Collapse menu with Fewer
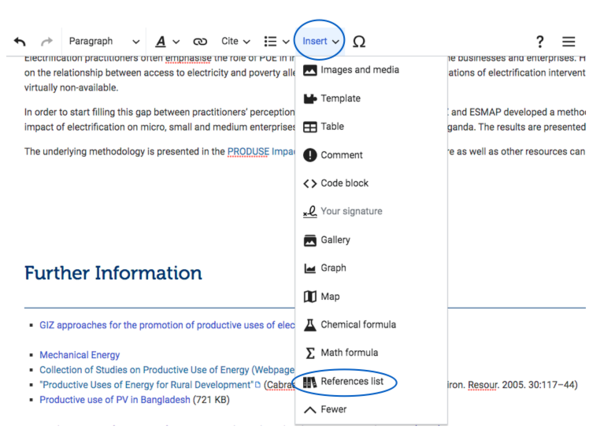Viewport: 600px width, 440px height. (x=334, y=410)
